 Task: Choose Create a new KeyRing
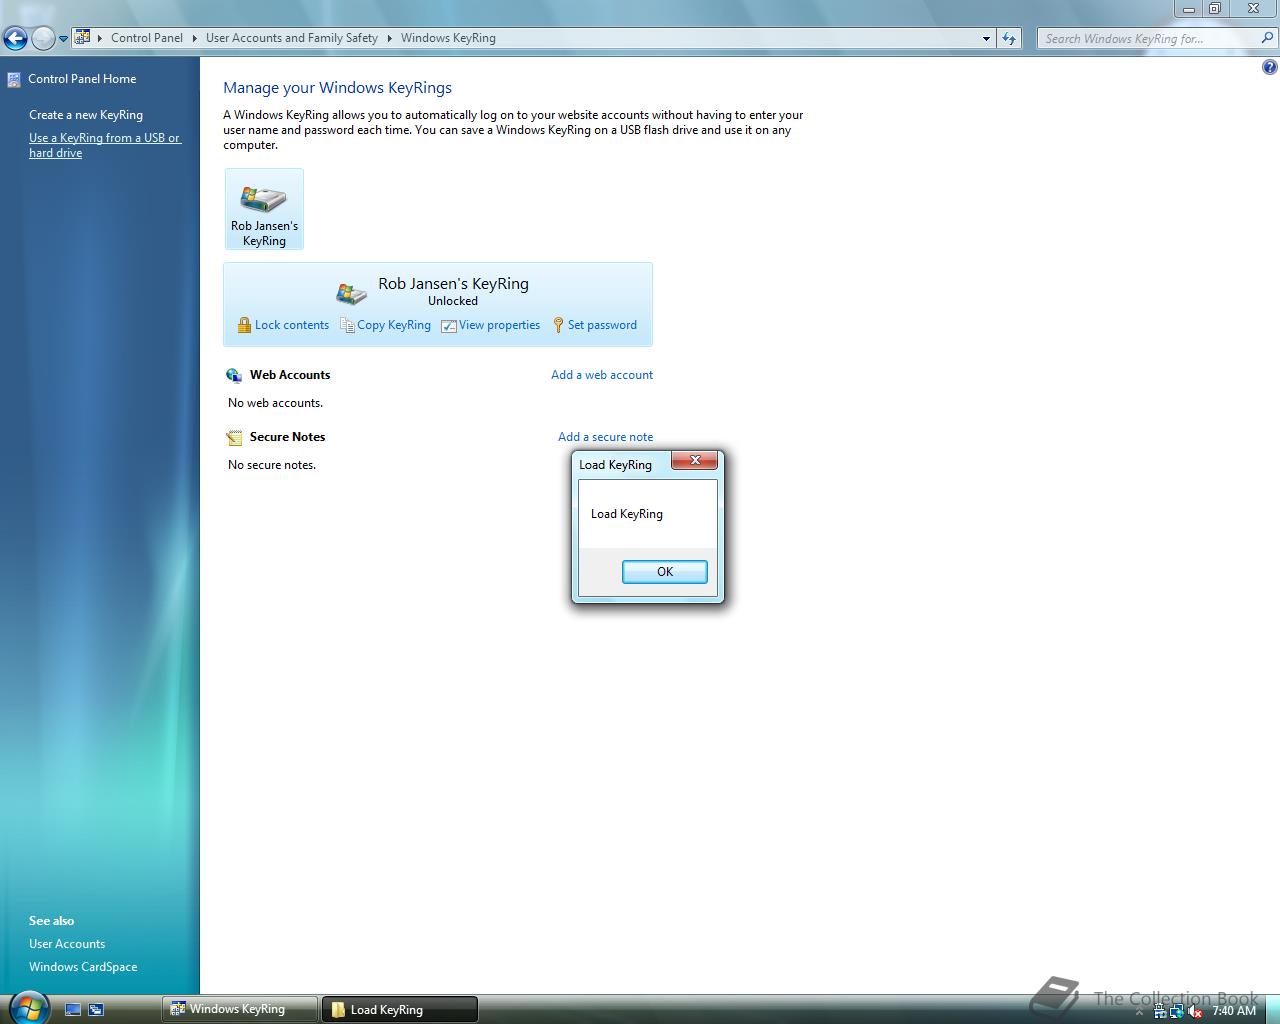(x=86, y=115)
